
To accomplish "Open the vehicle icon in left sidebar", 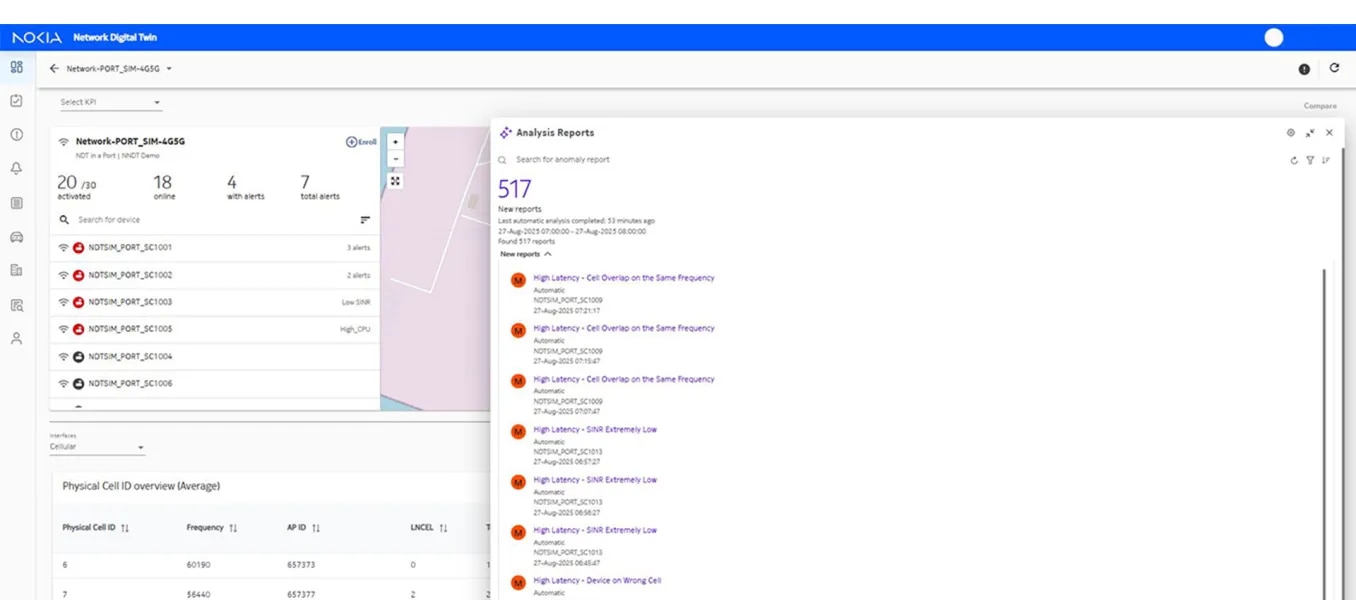I will [x=16, y=237].
